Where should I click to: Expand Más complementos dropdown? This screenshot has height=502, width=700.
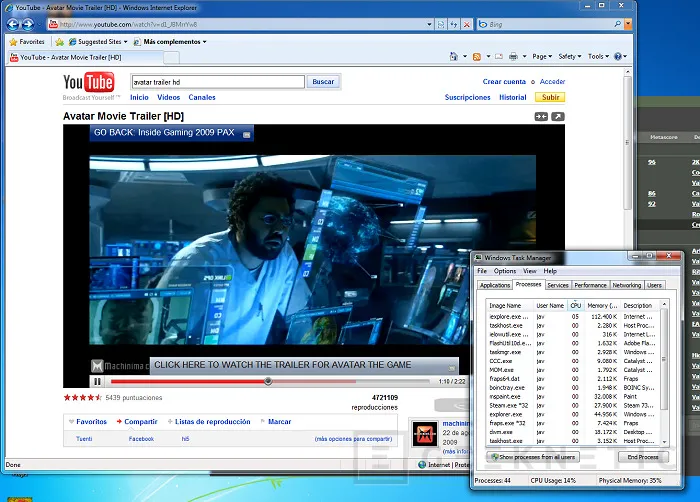[204, 42]
